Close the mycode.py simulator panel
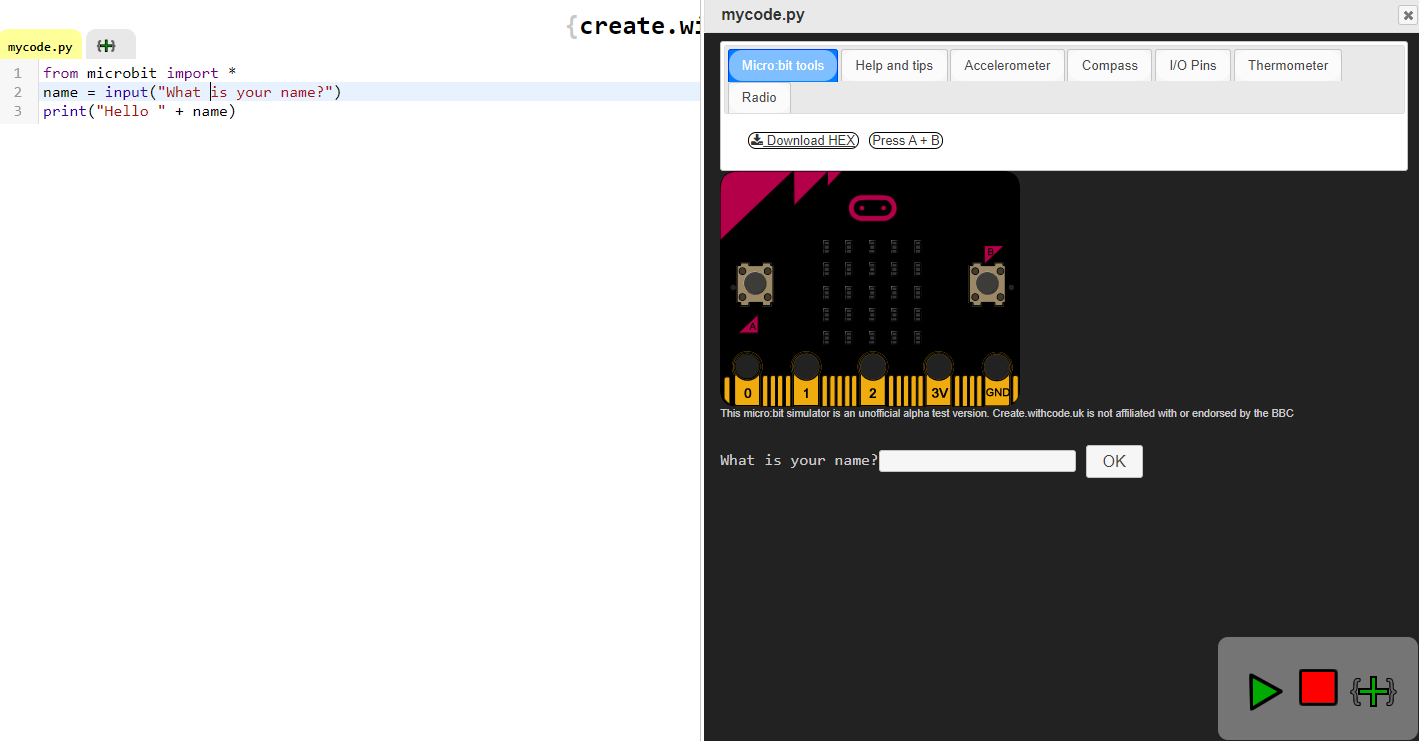1419x741 pixels. tap(1406, 15)
